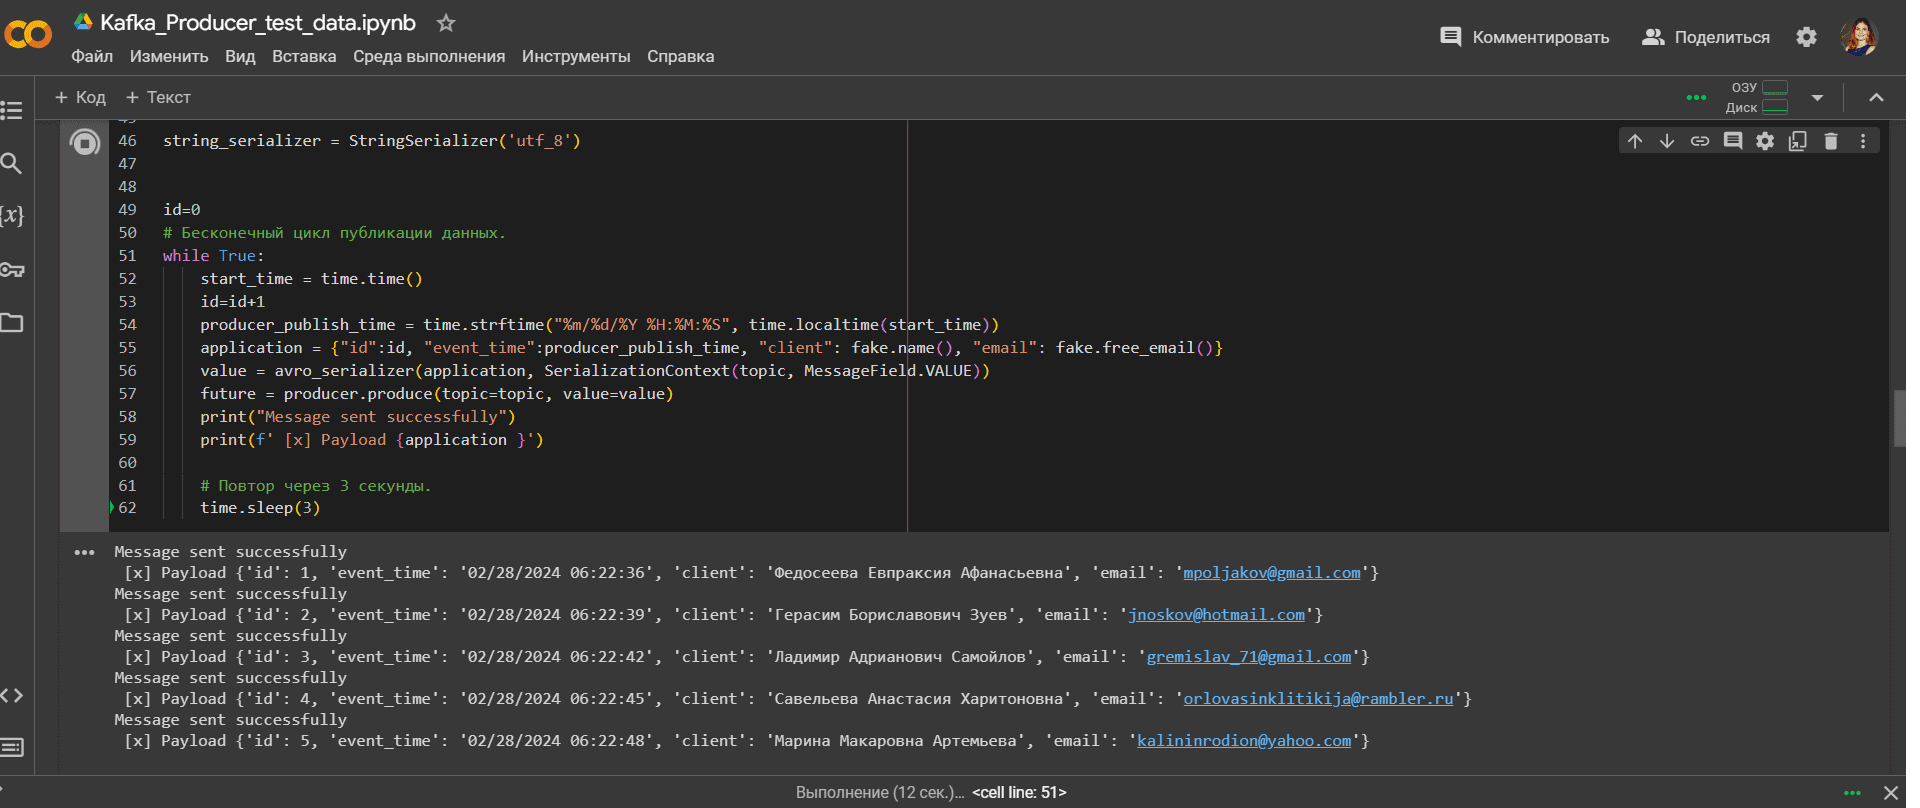Delete the current cell
The image size is (1920, 808).
pos(1831,141)
